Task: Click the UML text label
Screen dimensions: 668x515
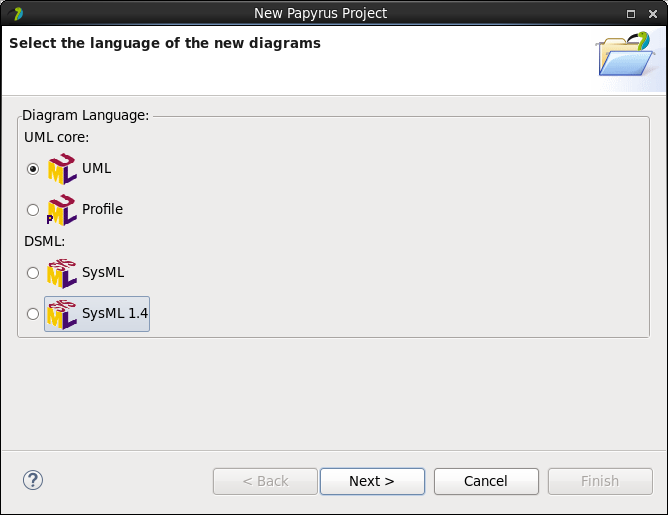Action: (x=97, y=168)
